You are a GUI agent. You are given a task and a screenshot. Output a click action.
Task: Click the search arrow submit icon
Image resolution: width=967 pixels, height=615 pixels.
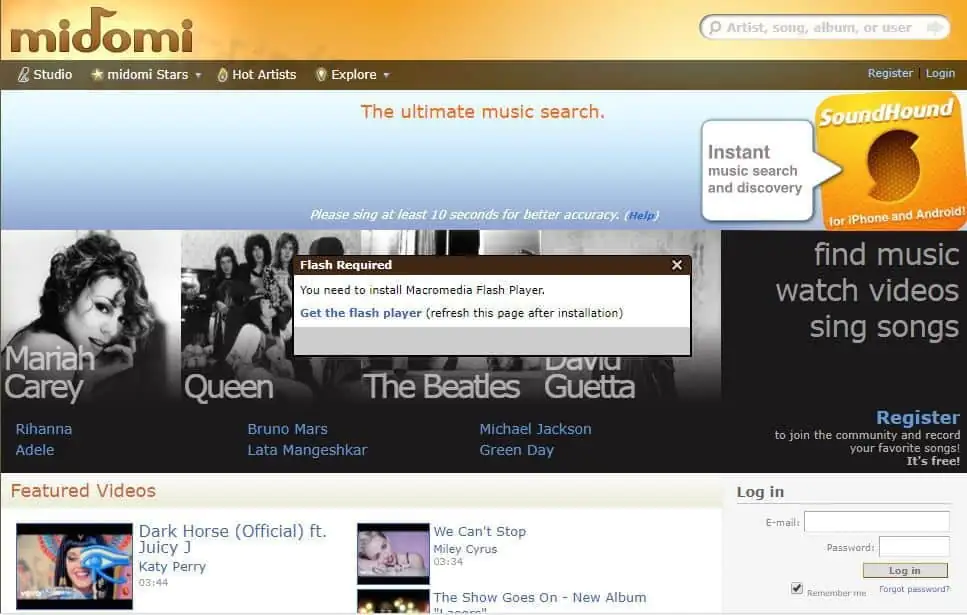936,27
